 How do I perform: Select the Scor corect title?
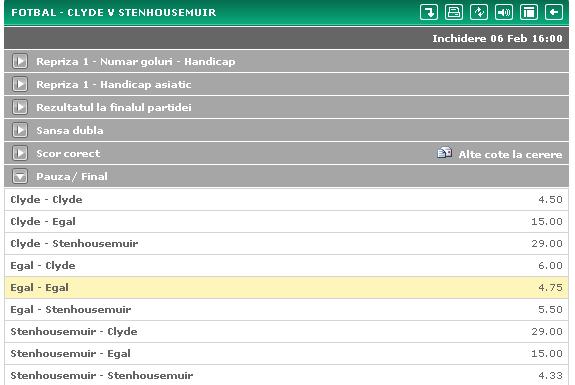(x=68, y=153)
